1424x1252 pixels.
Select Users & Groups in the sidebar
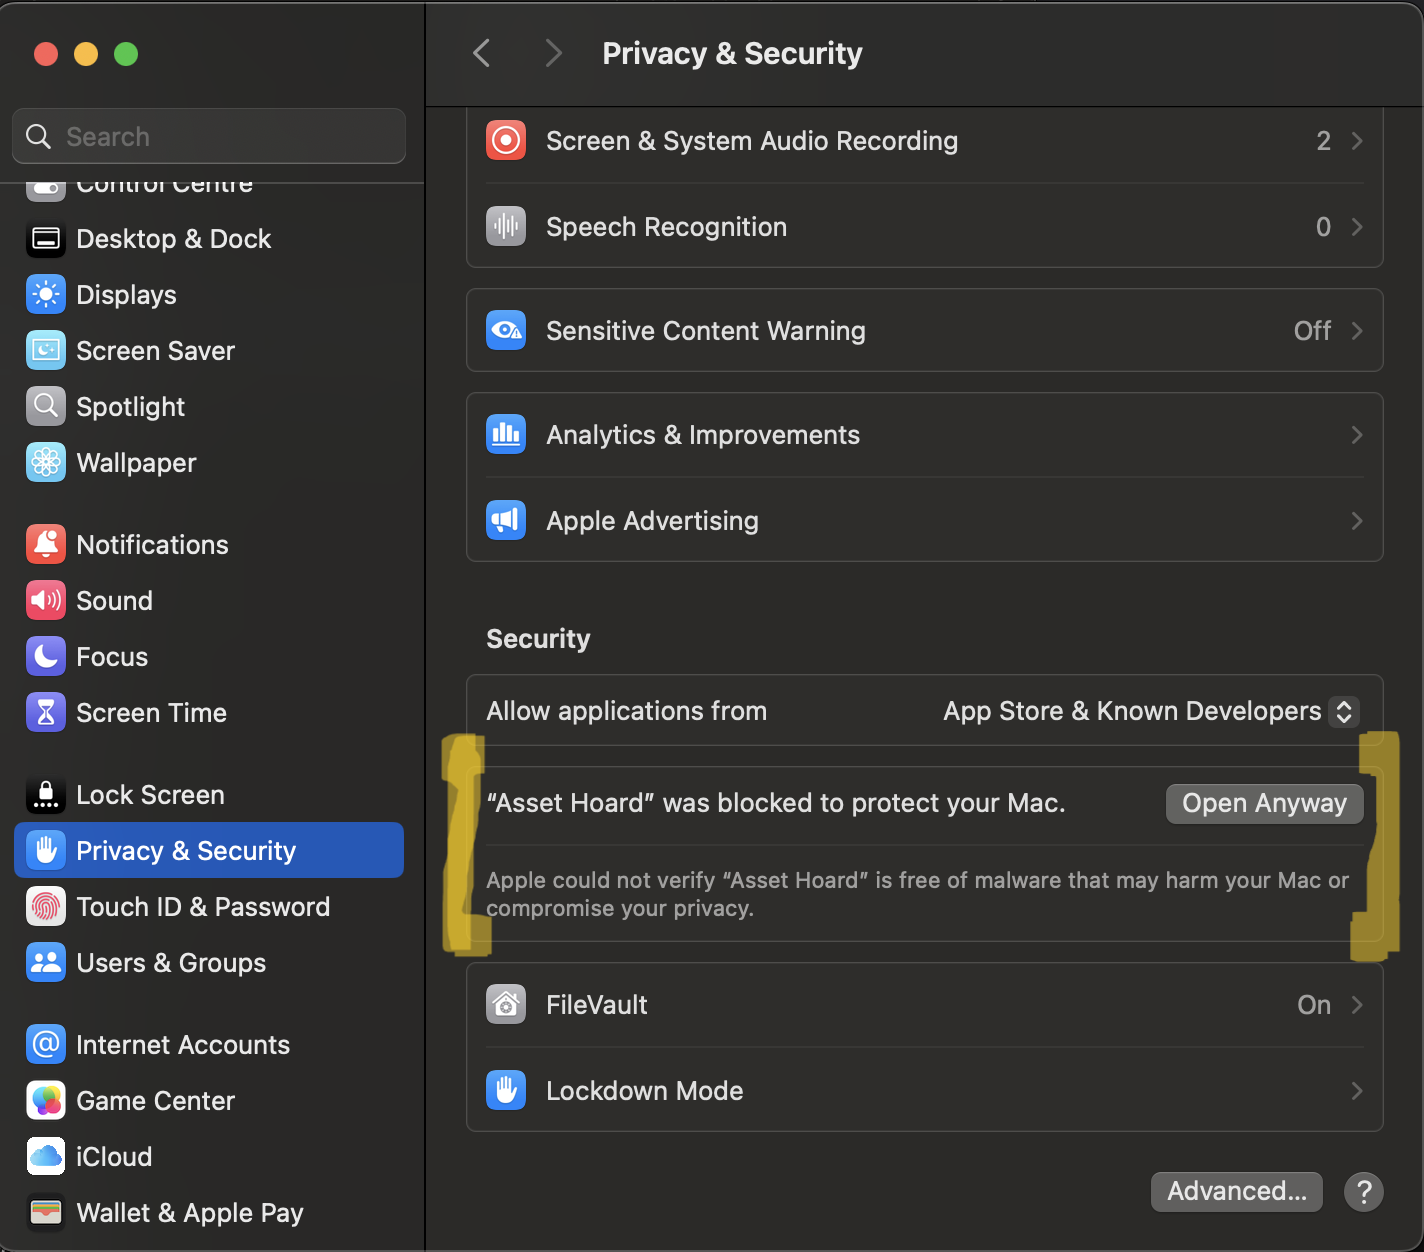pyautogui.click(x=171, y=962)
